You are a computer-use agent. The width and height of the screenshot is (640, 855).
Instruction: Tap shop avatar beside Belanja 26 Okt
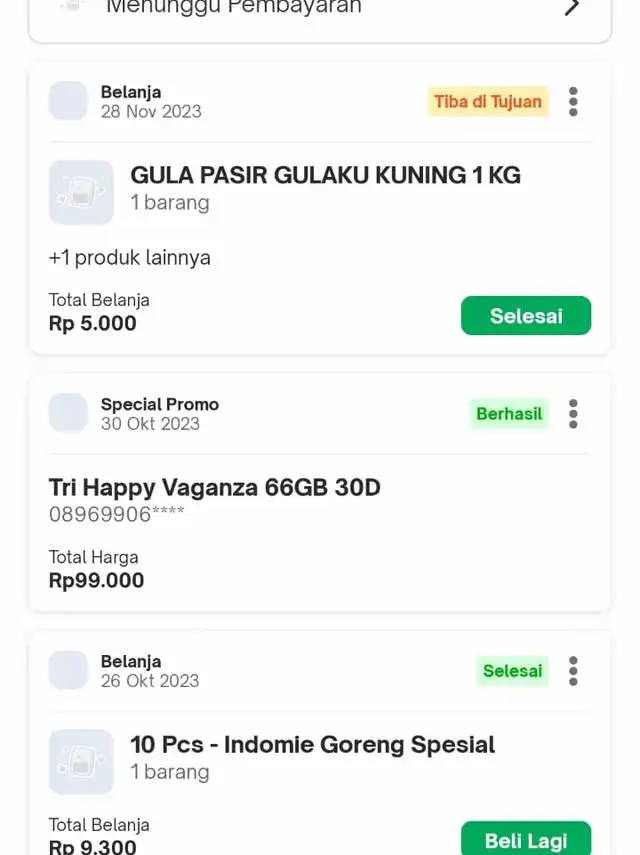click(68, 670)
